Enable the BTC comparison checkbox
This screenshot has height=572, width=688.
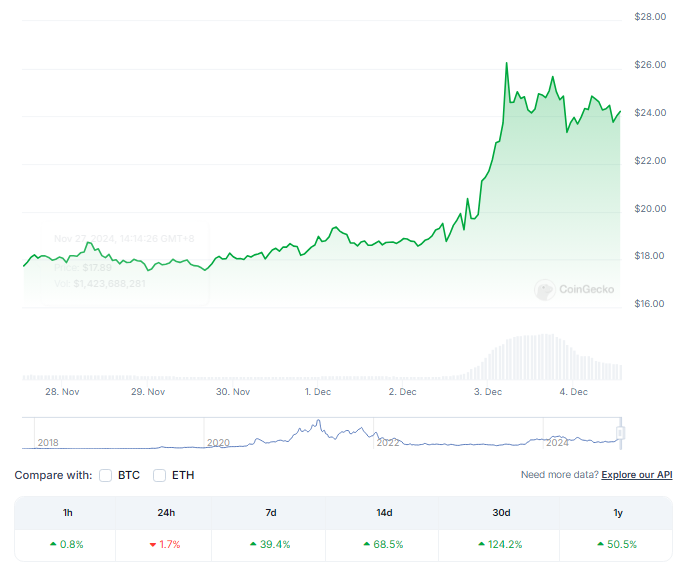[x=105, y=475]
